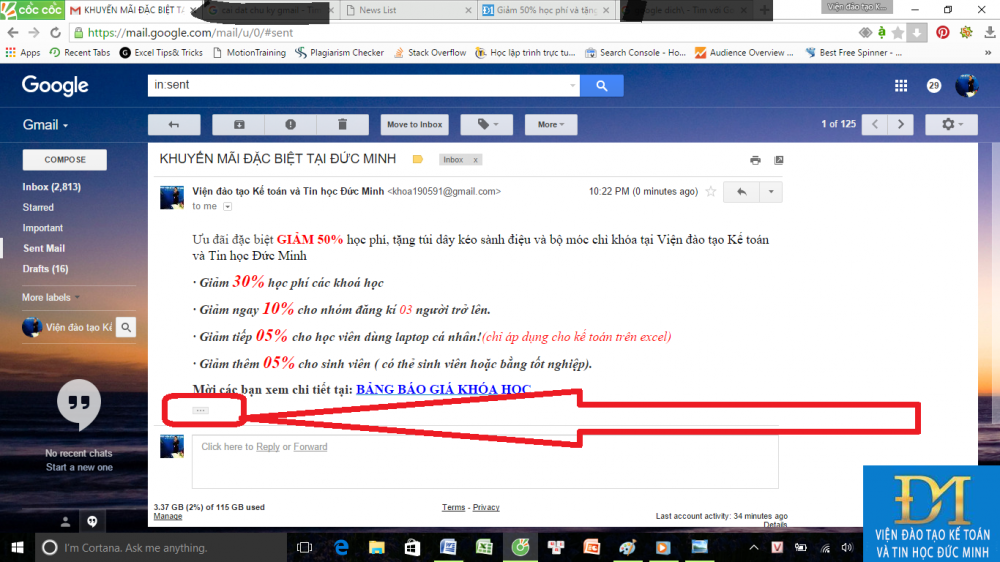The image size is (1000, 562).
Task: Open the Sent Mail folder
Action: [x=44, y=248]
